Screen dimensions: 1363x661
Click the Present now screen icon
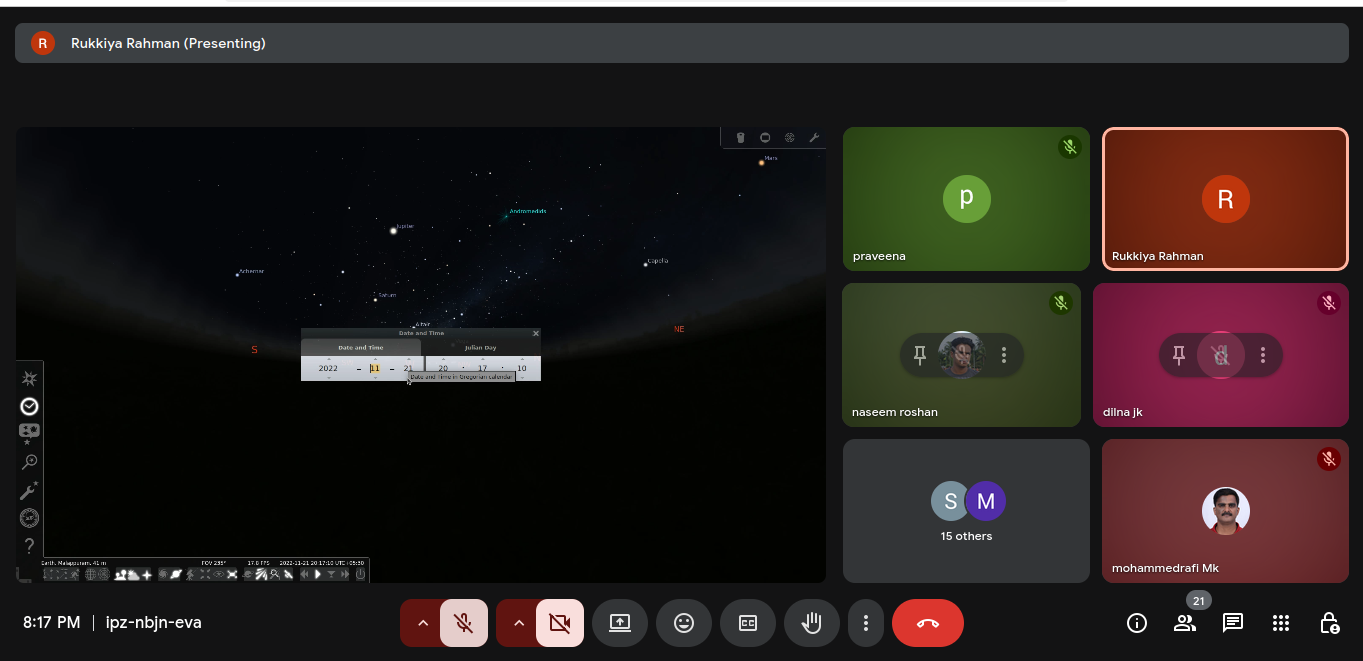620,623
